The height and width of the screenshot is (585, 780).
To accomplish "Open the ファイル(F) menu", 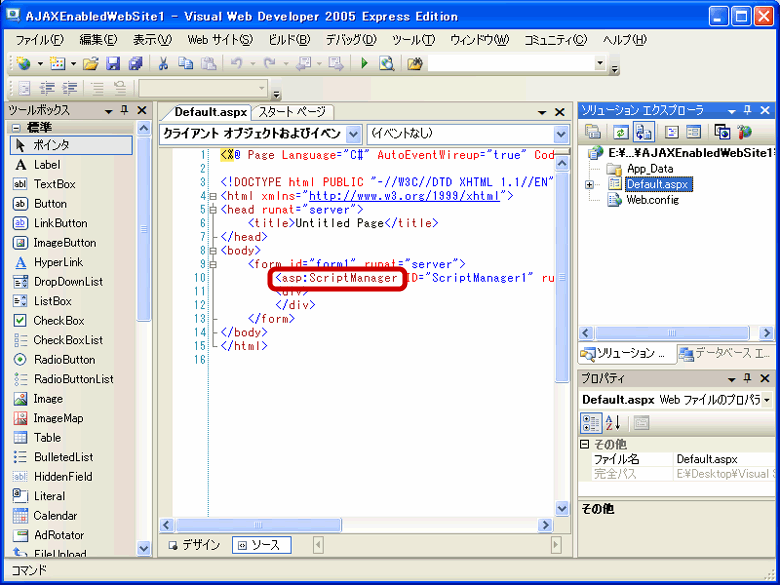I will pyautogui.click(x=40, y=40).
